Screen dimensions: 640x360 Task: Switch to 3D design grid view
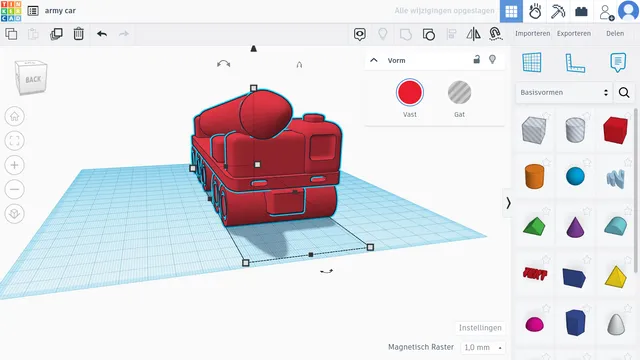point(511,11)
